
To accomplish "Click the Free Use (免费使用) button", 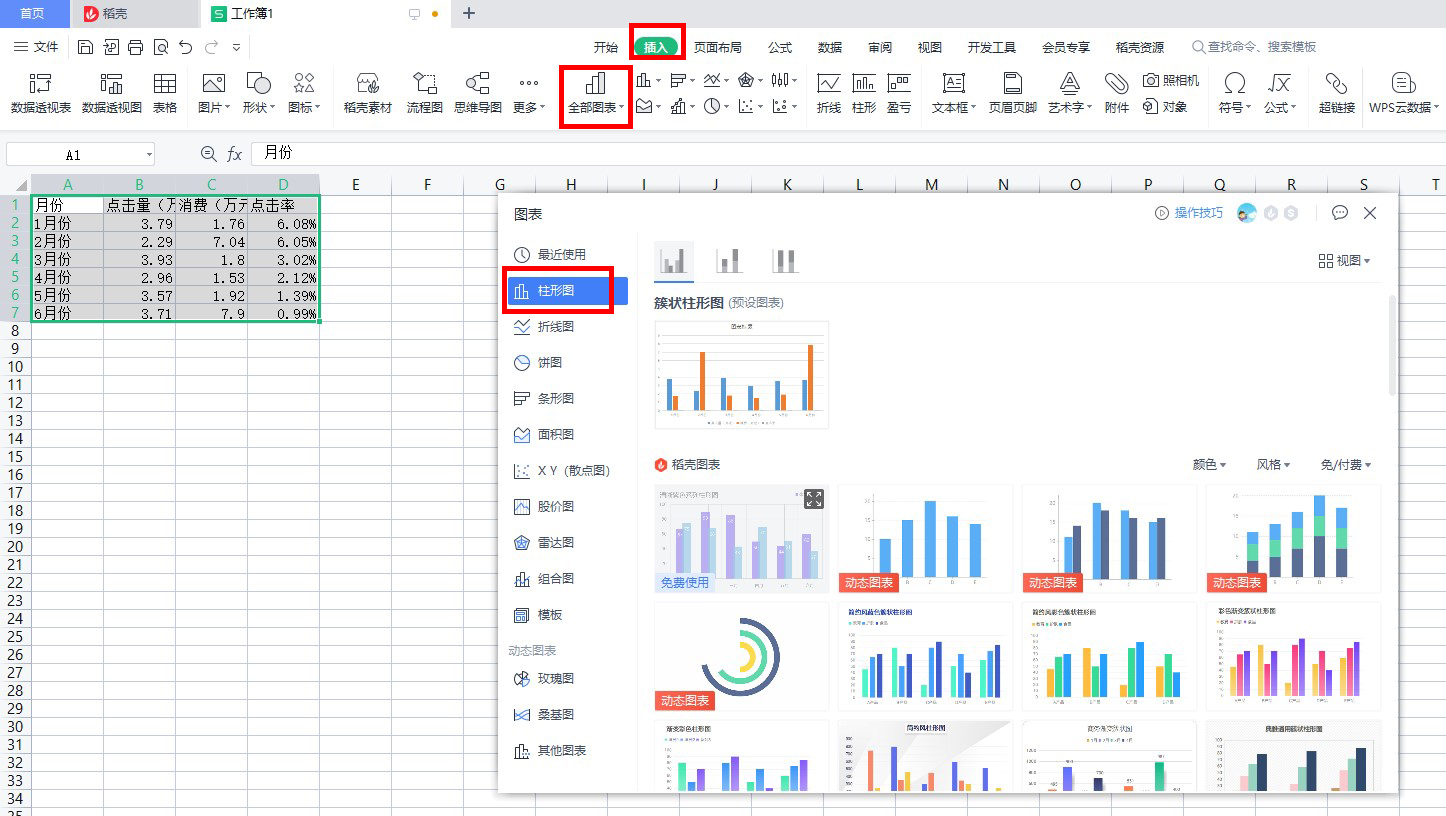I will coord(685,582).
